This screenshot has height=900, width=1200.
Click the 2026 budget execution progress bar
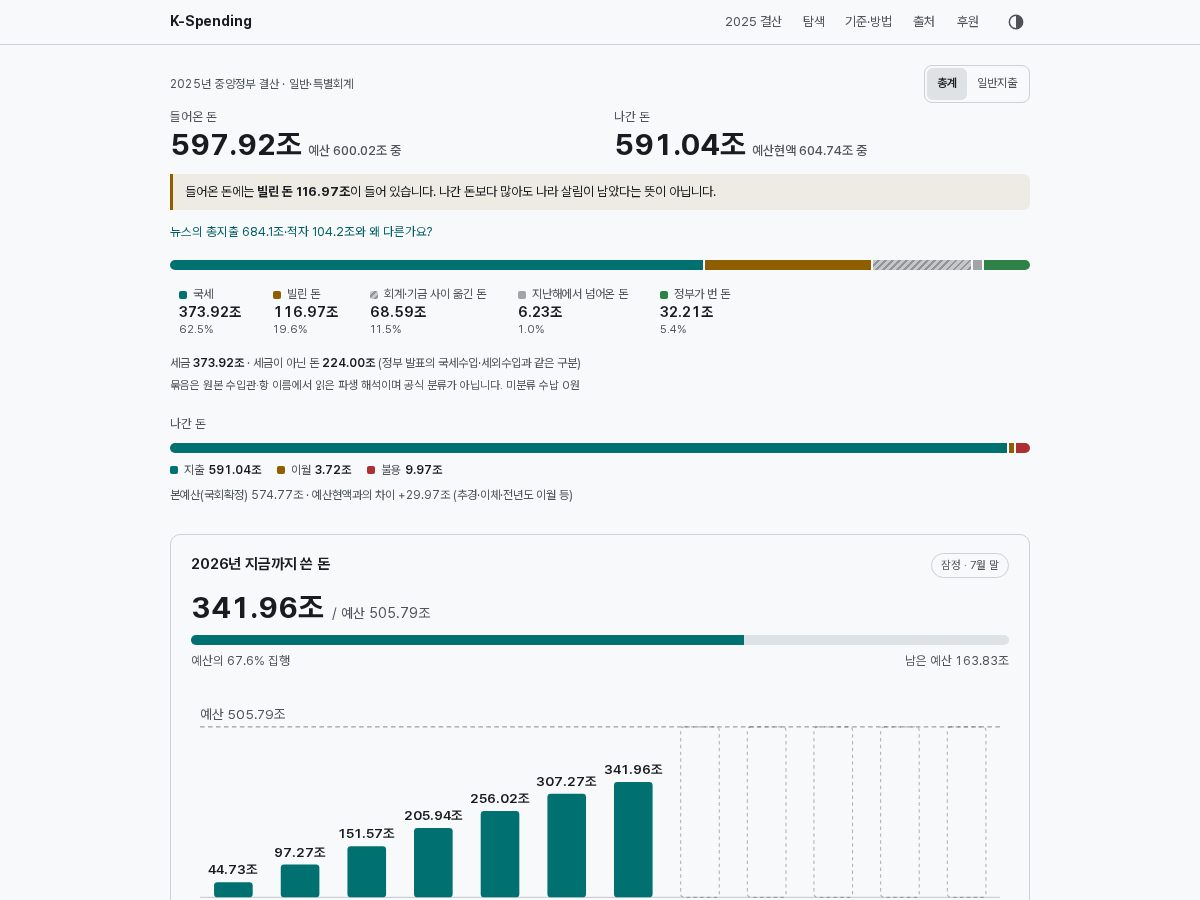600,640
